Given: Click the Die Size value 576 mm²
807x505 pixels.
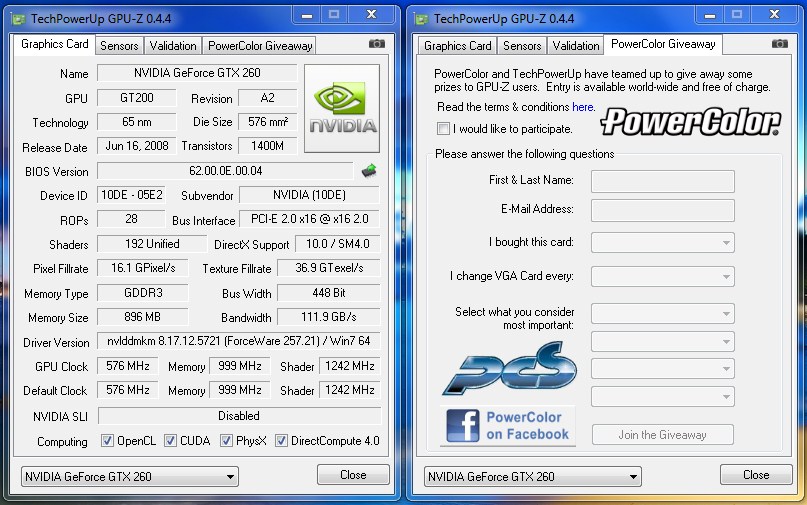Looking at the screenshot, I should 268,122.
